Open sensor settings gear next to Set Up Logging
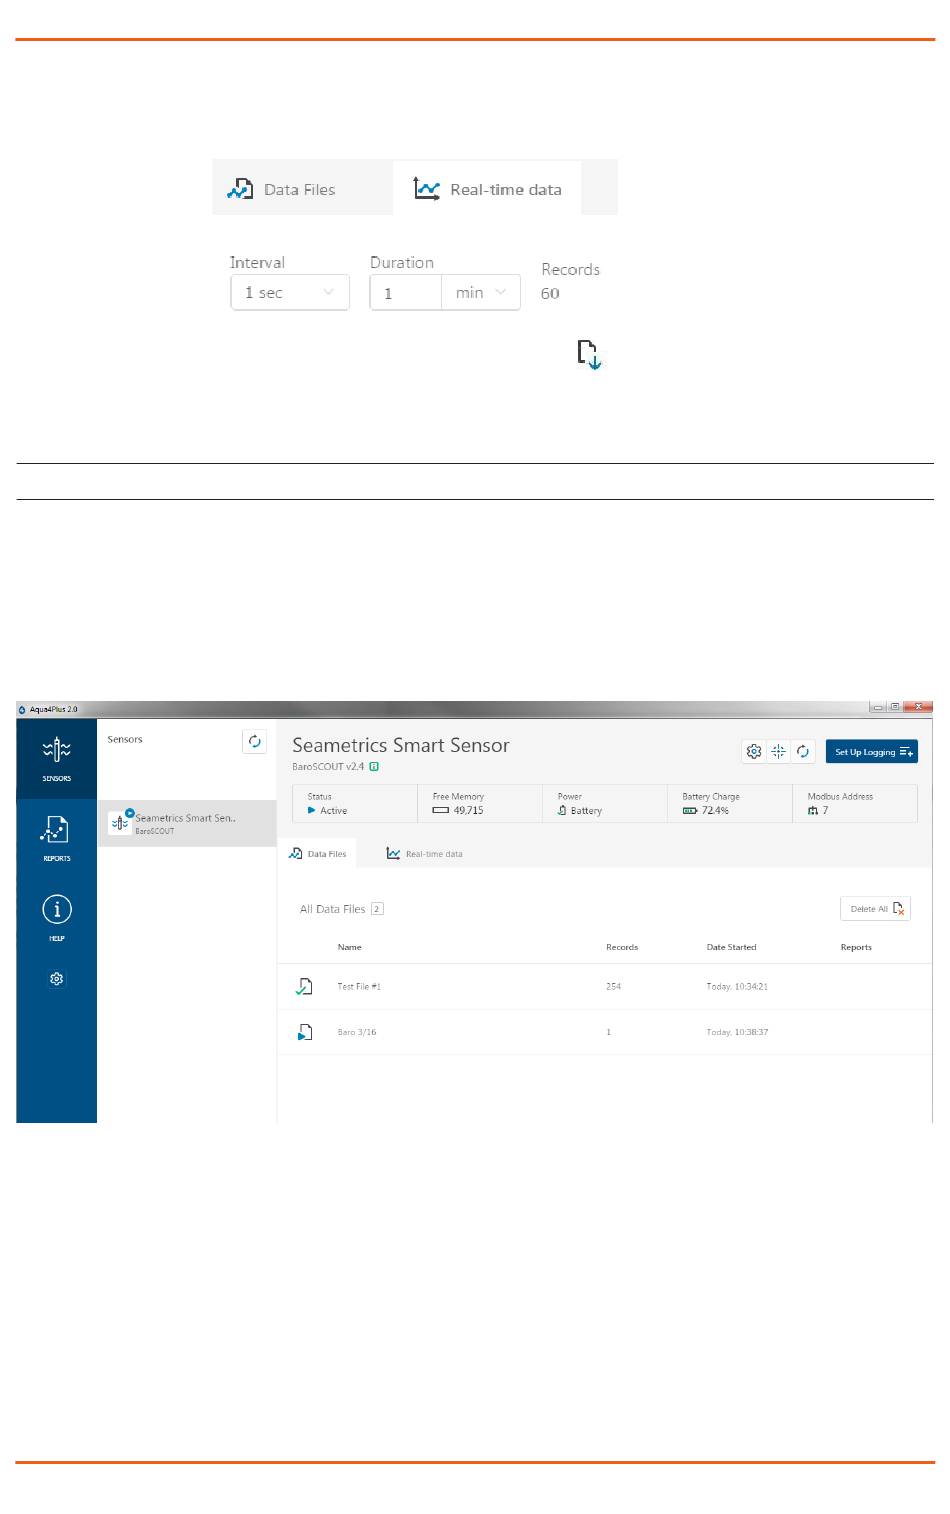 click(754, 752)
